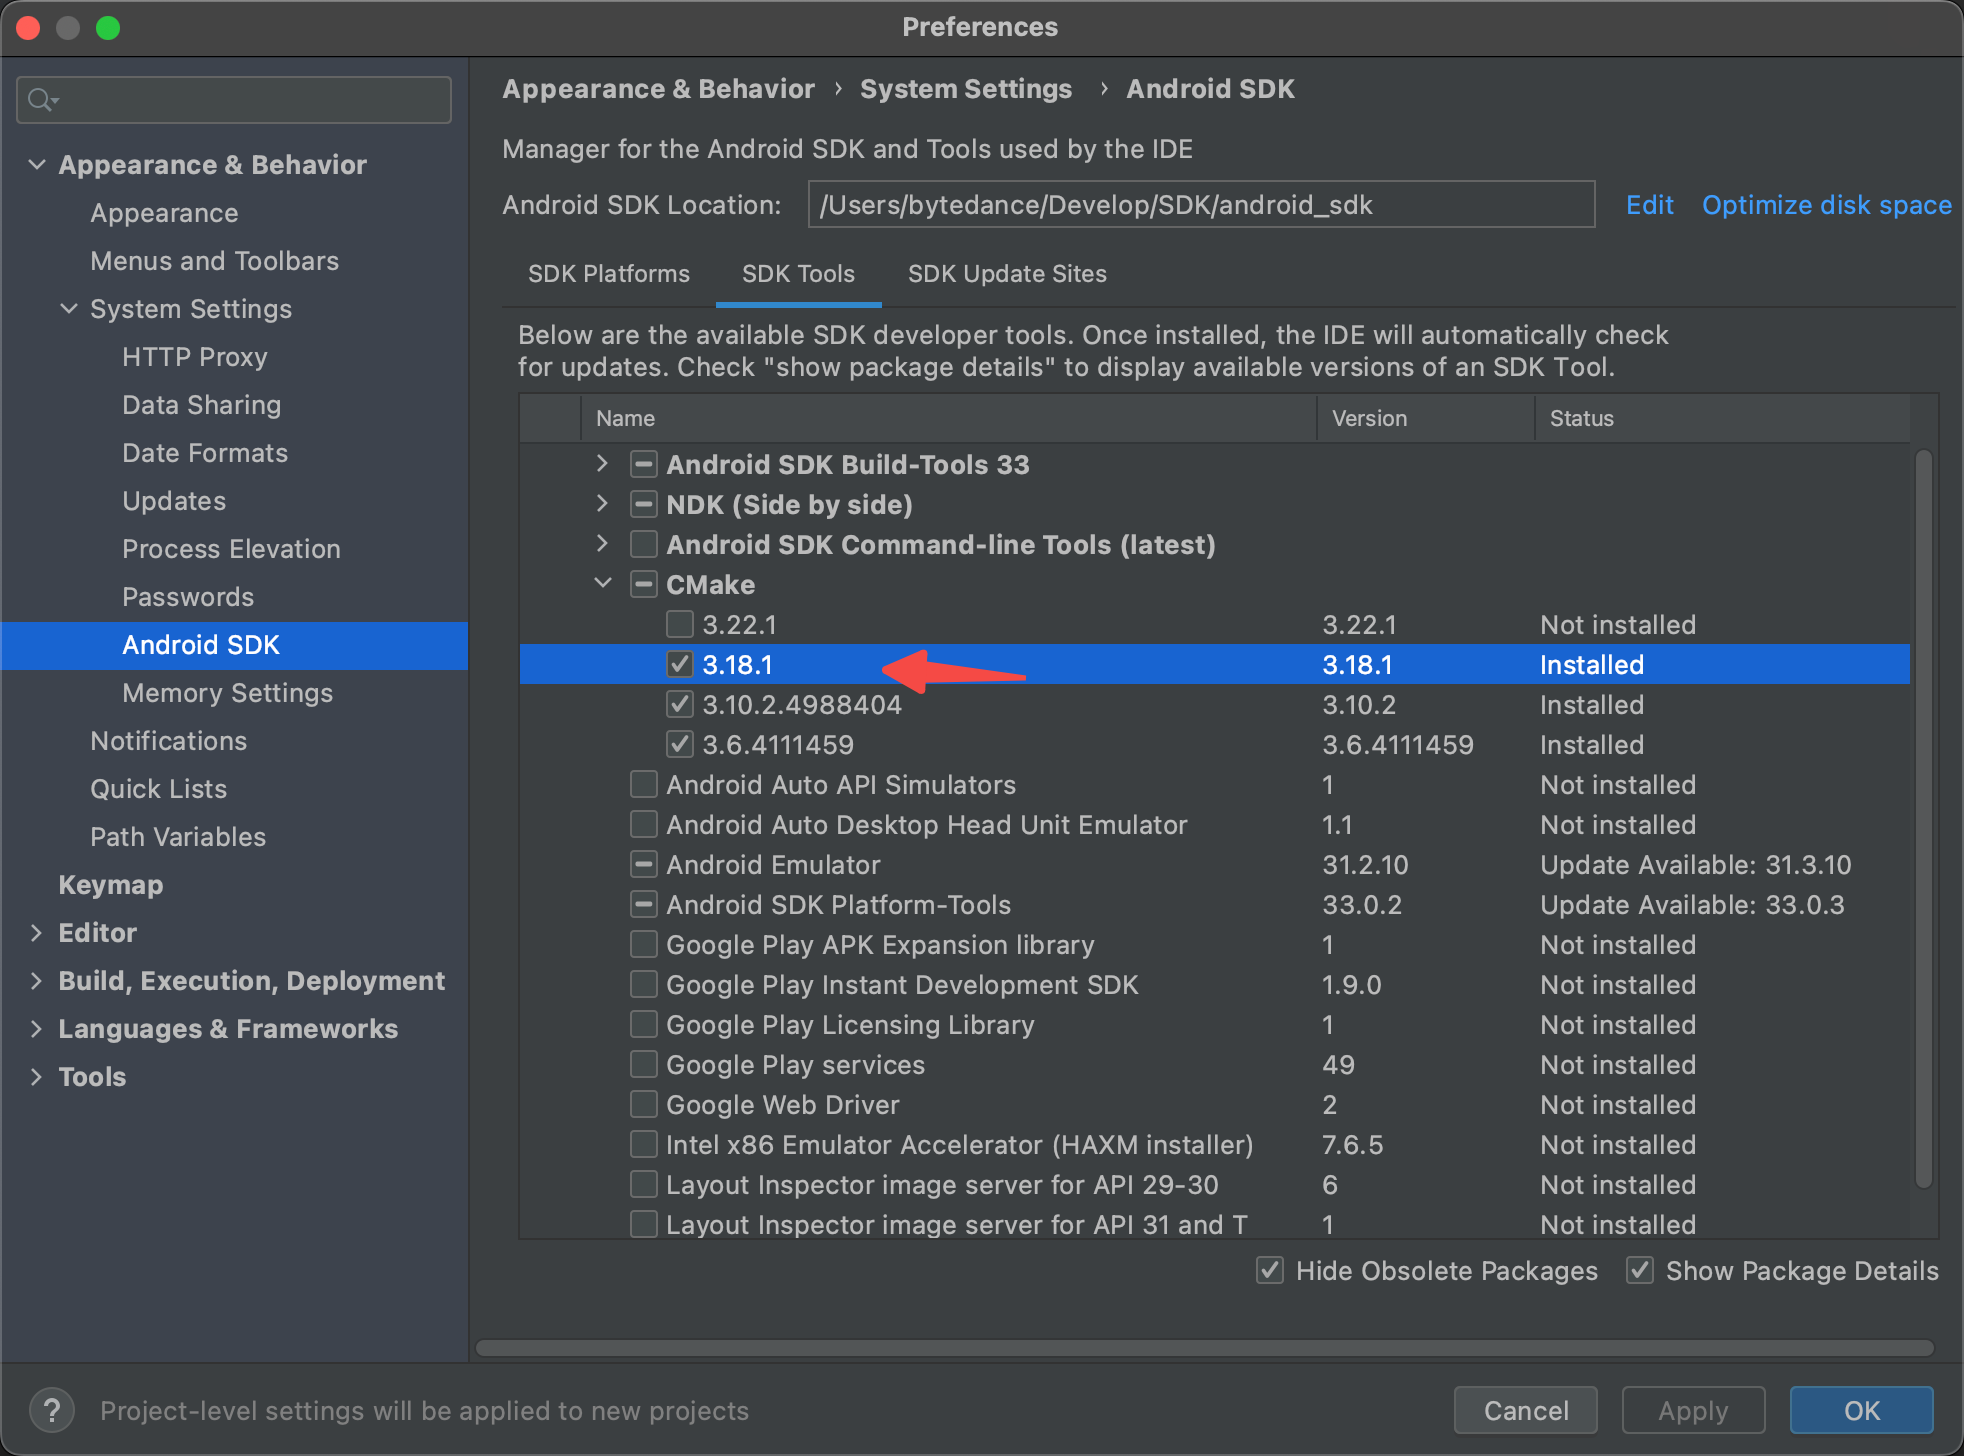This screenshot has width=1964, height=1456.
Task: Collapse the CMake tree node
Action: point(602,583)
